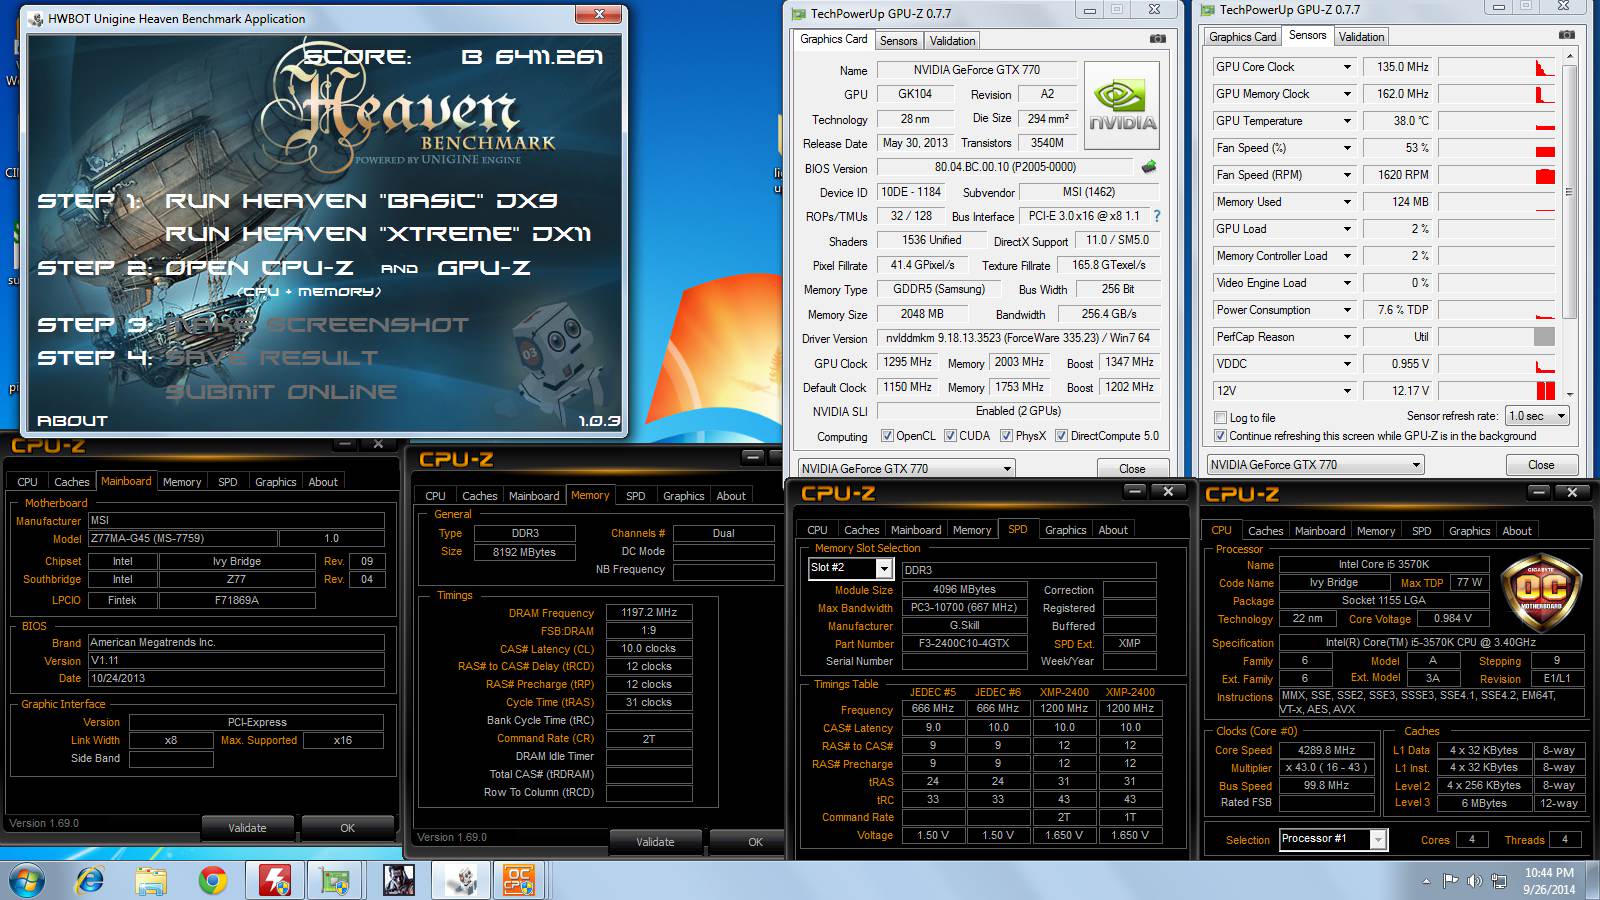Click the game character portrait taskbar icon

(398, 880)
